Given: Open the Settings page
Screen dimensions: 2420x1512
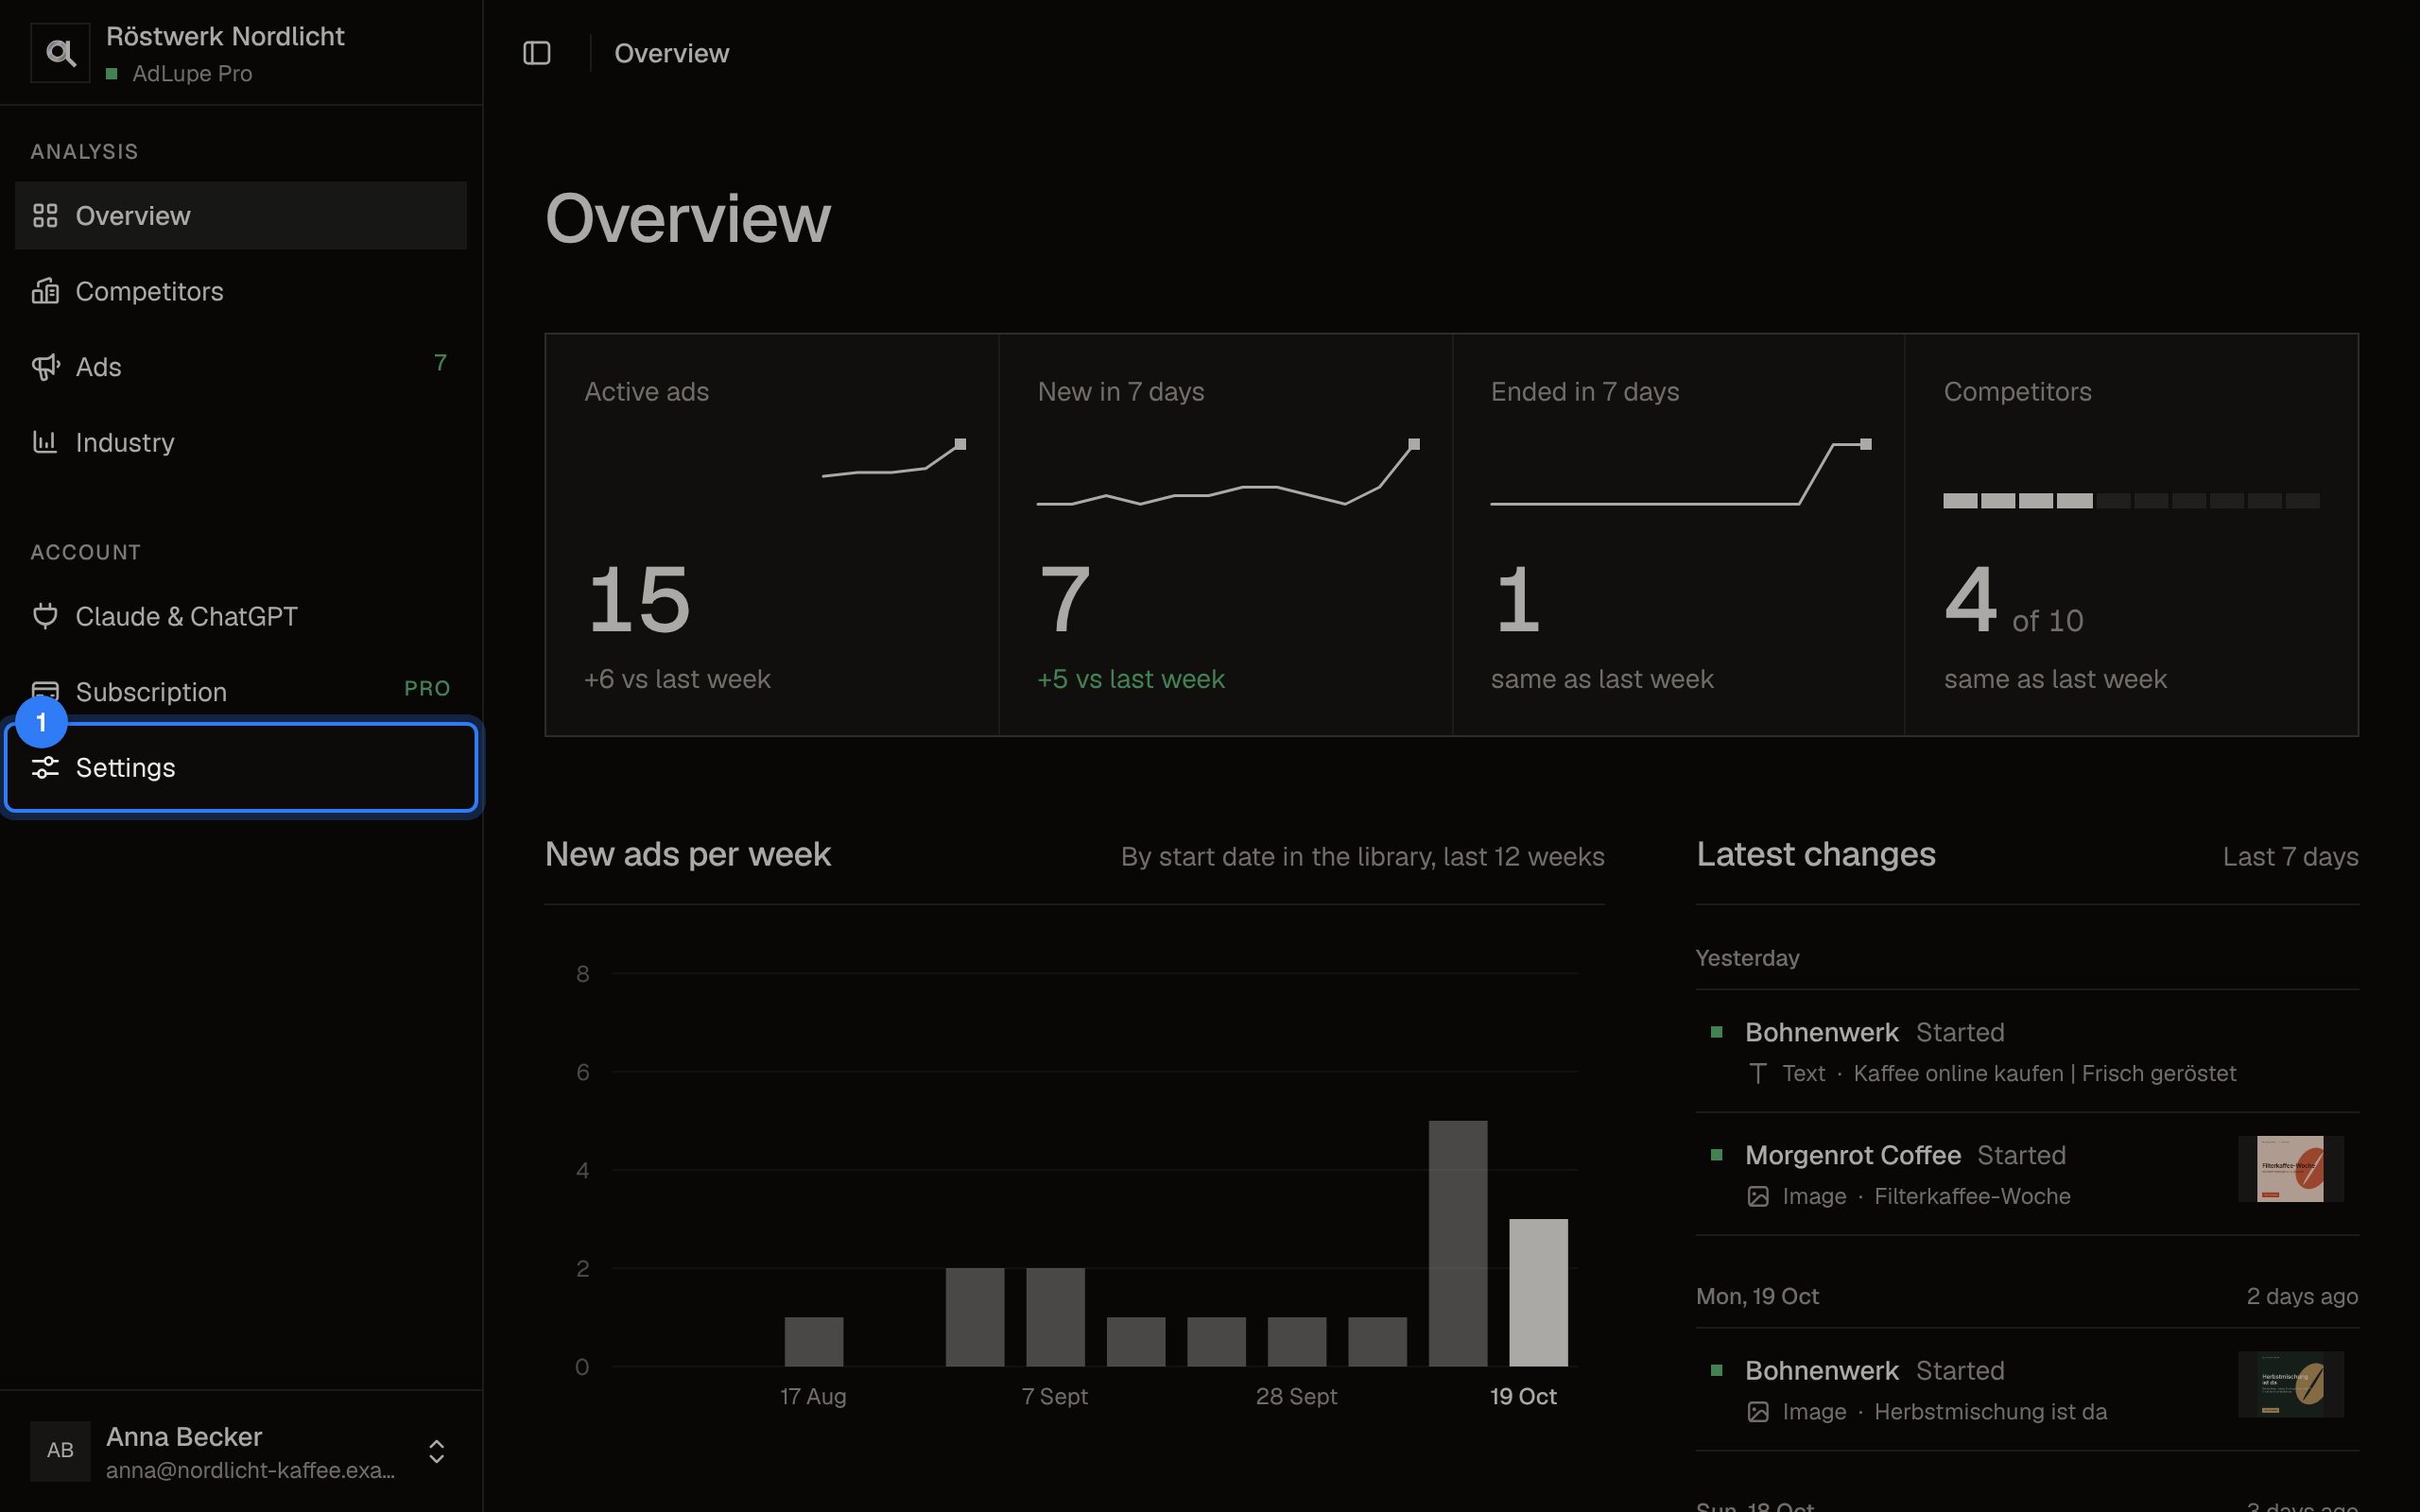Looking at the screenshot, I should [x=241, y=767].
